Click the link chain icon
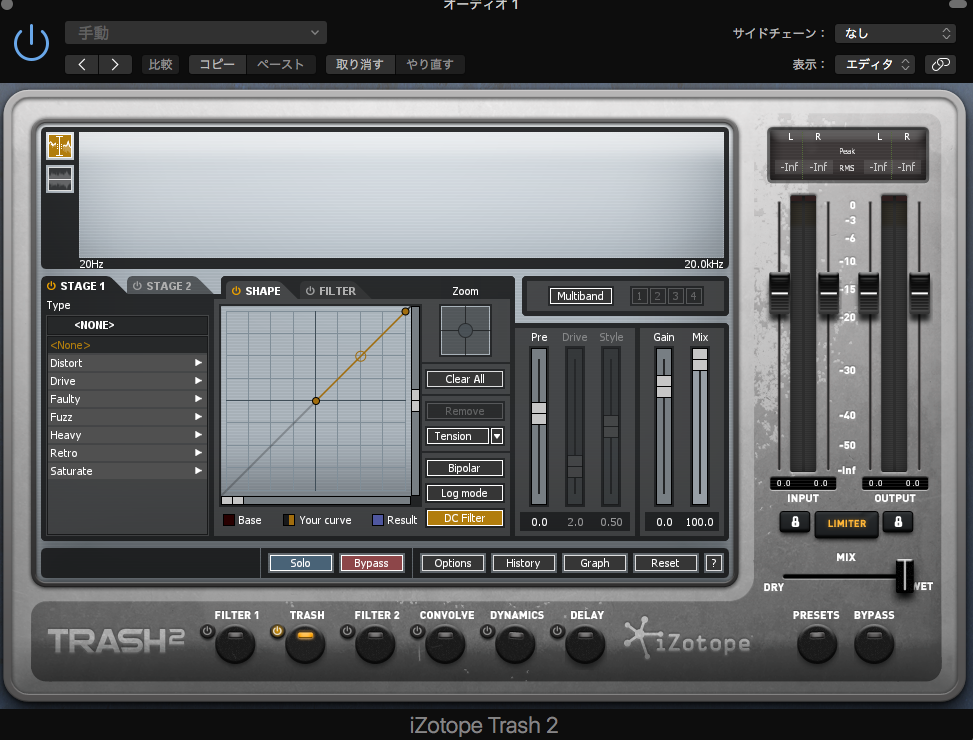The width and height of the screenshot is (973, 740). (x=939, y=64)
